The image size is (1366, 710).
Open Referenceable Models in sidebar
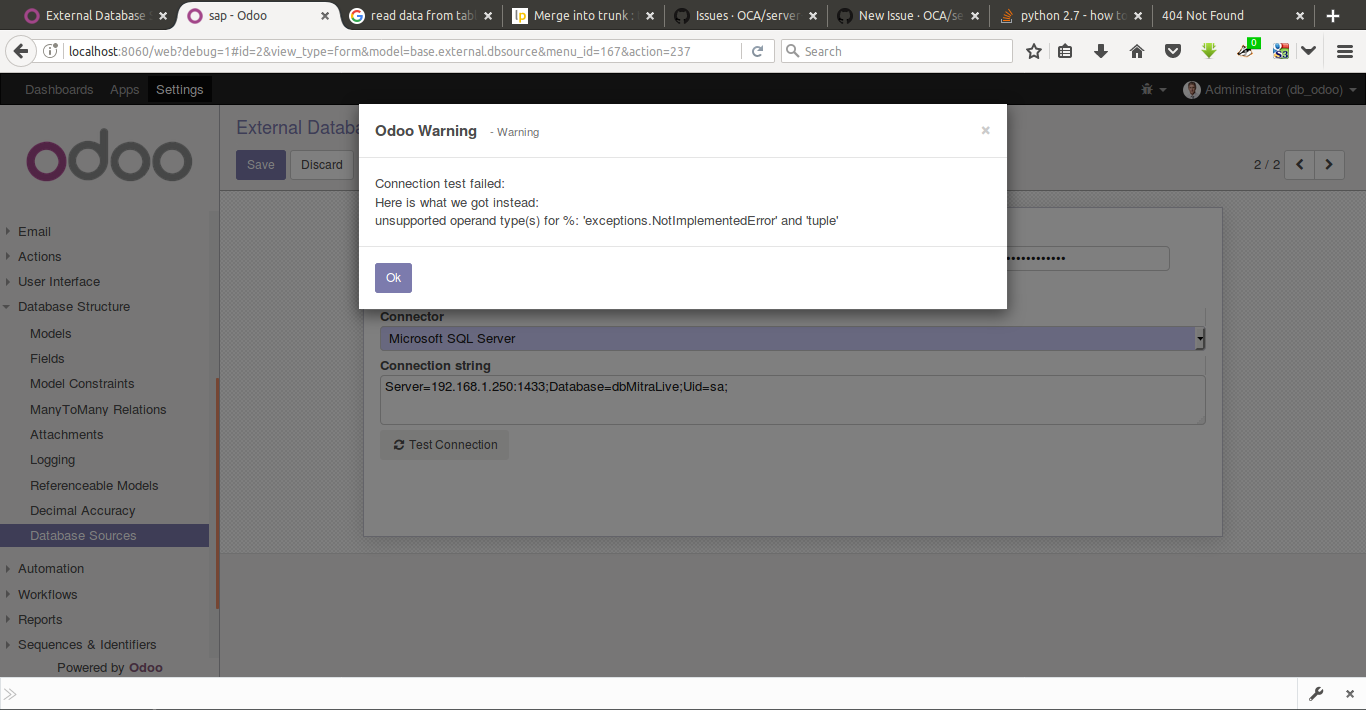click(x=94, y=485)
